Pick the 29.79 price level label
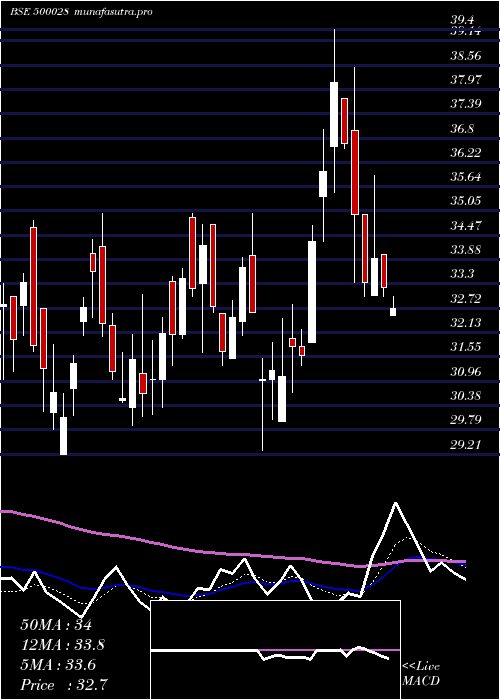This screenshot has height=700, width=500. pyautogui.click(x=465, y=419)
